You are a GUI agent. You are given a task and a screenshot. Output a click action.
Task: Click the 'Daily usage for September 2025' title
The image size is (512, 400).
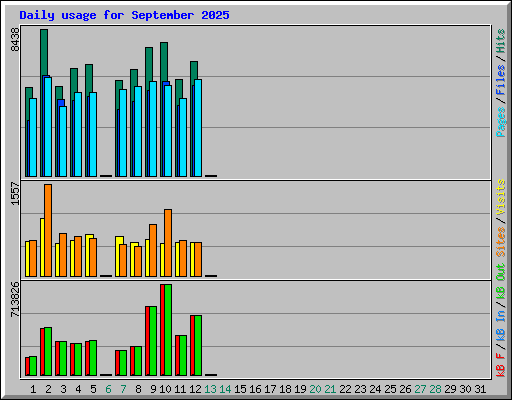(124, 15)
